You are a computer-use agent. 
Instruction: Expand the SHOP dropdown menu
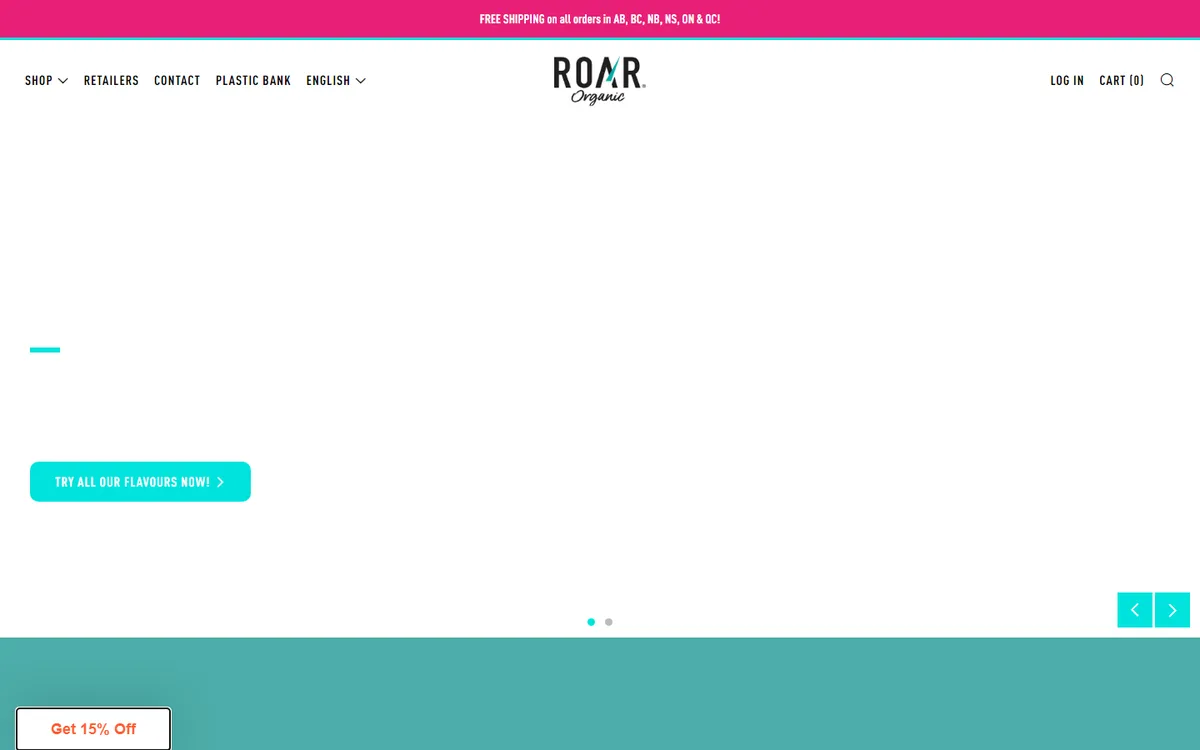click(39, 80)
